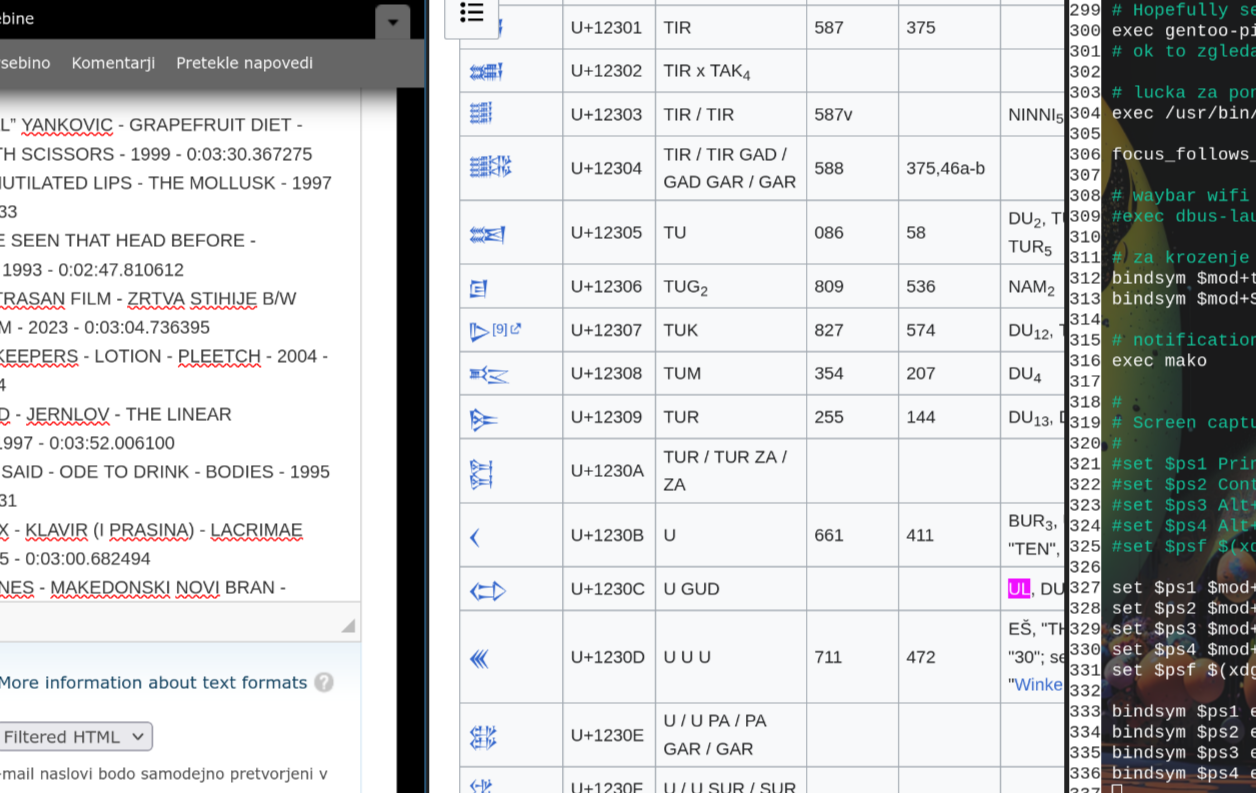
Task: Follow More information about text formats link
Action: coord(153,683)
